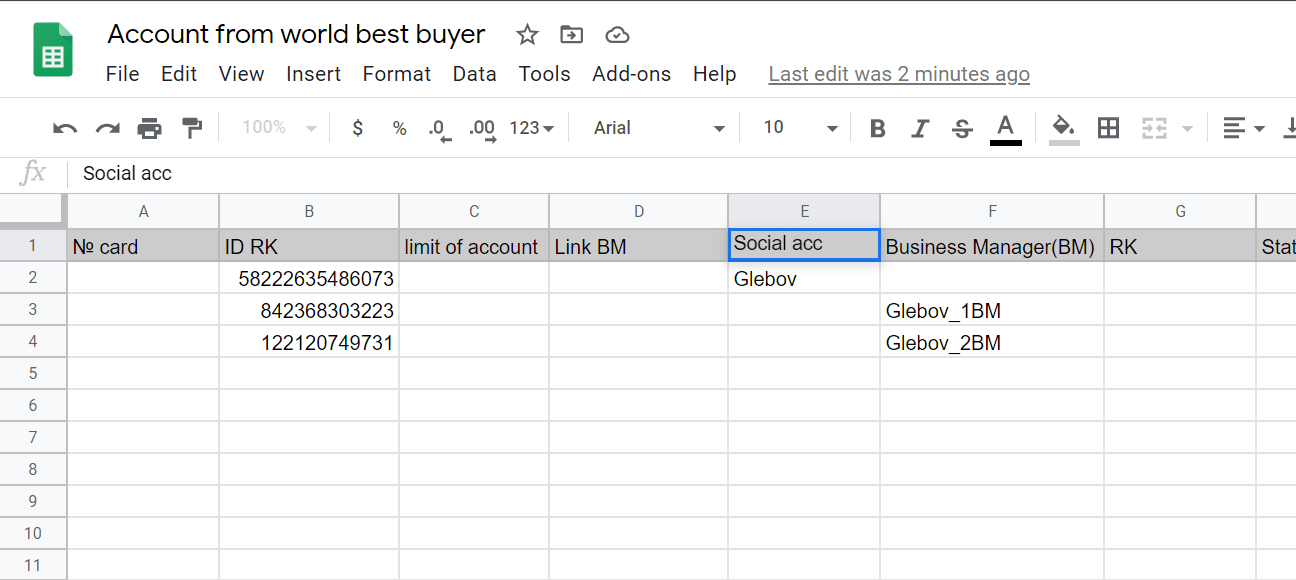Toggle bold formatting
Screen dimensions: 1296x580
(x=878, y=128)
